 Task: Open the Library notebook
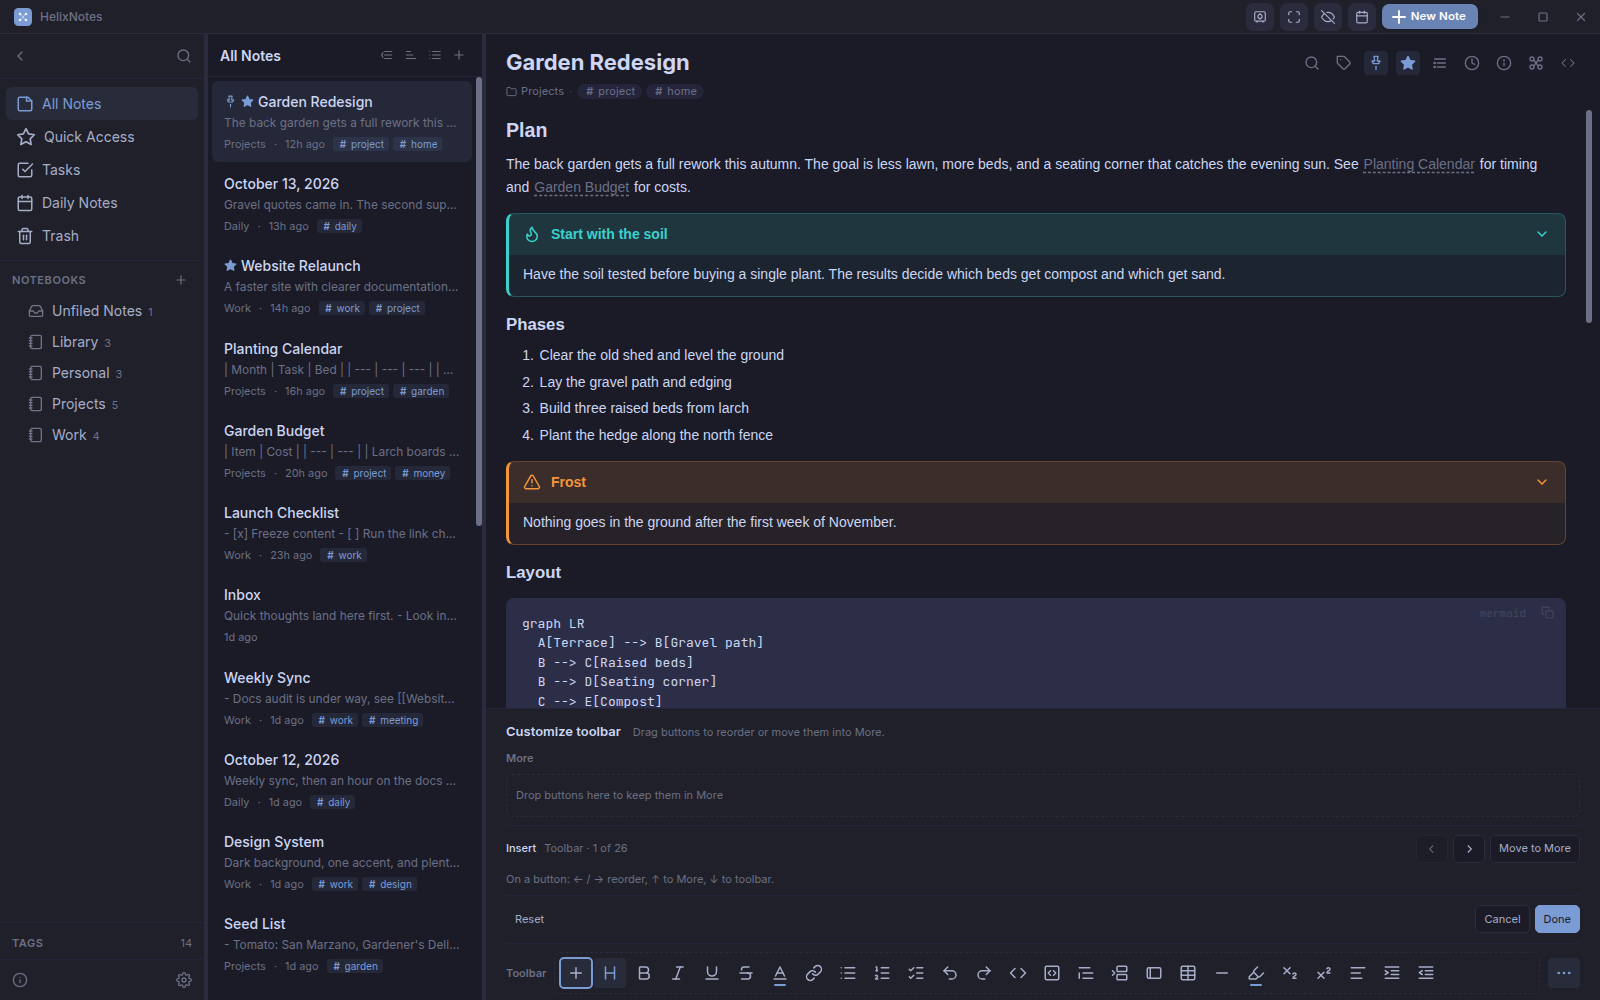click(x=102, y=342)
